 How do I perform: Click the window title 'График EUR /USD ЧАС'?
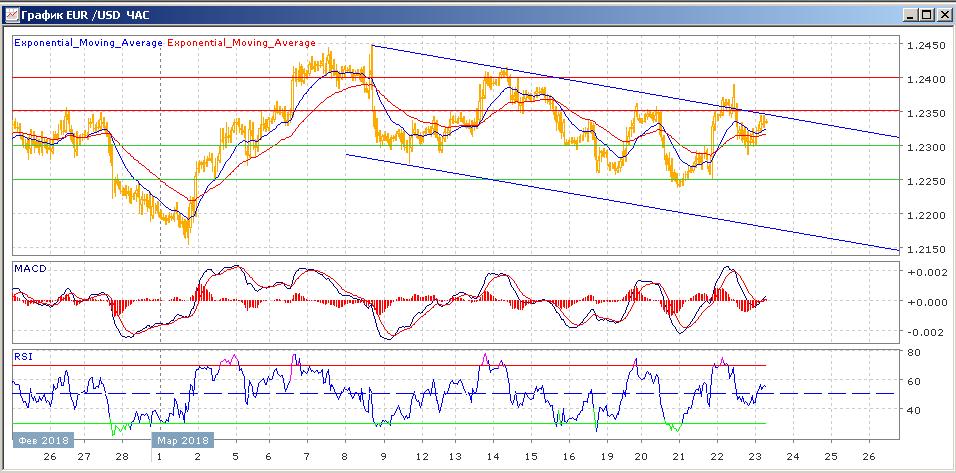(85, 15)
